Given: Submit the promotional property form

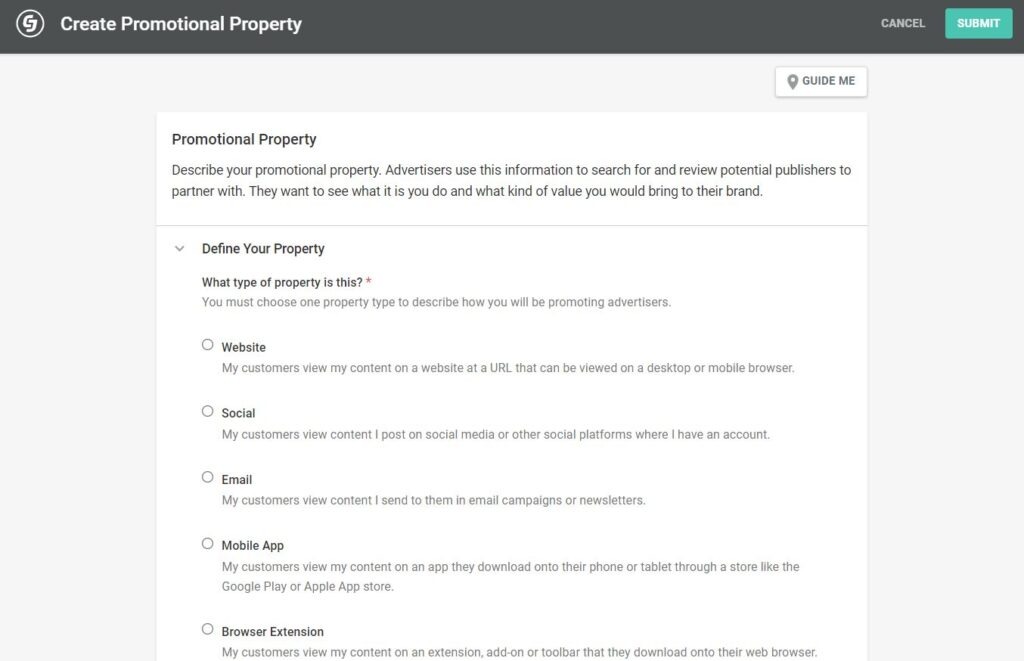Looking at the screenshot, I should [978, 23].
